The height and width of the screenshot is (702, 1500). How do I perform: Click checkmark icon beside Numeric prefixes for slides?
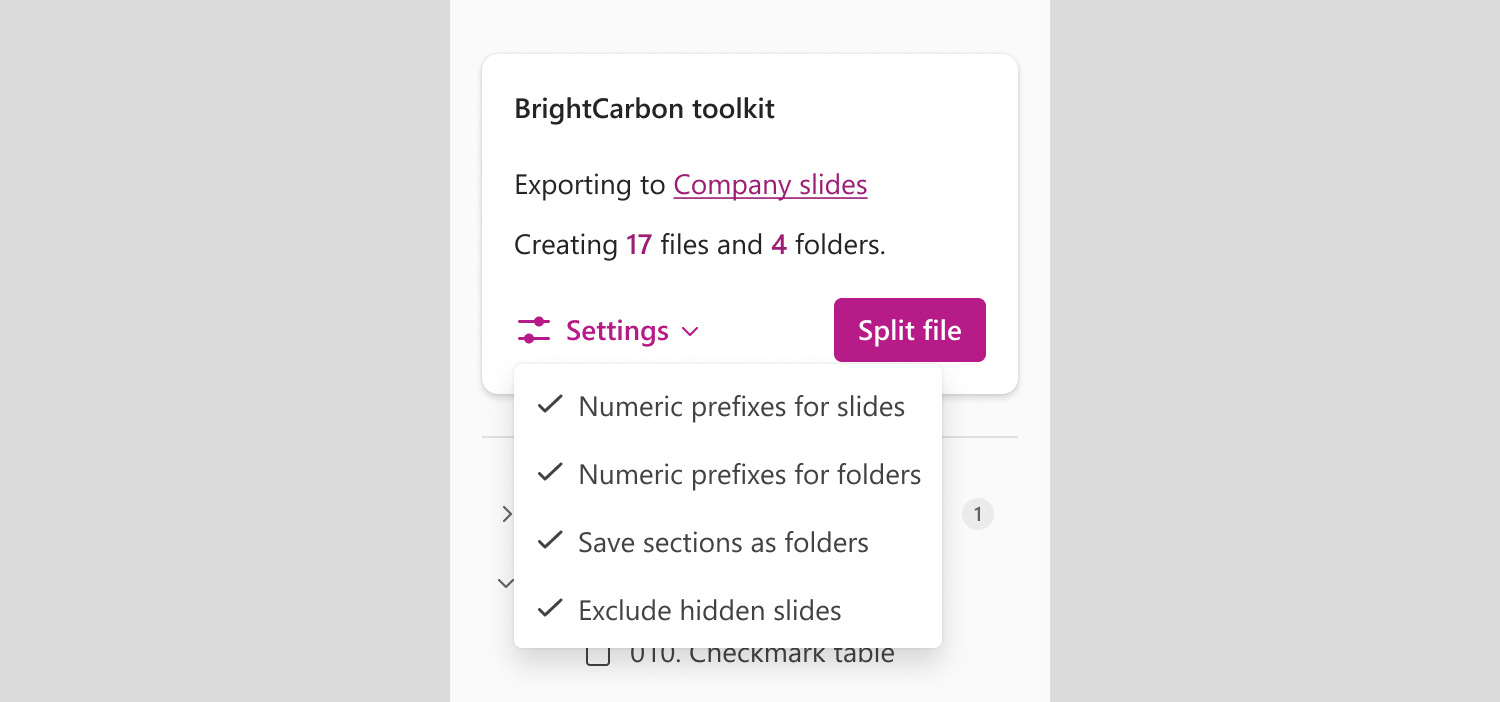pyautogui.click(x=550, y=405)
